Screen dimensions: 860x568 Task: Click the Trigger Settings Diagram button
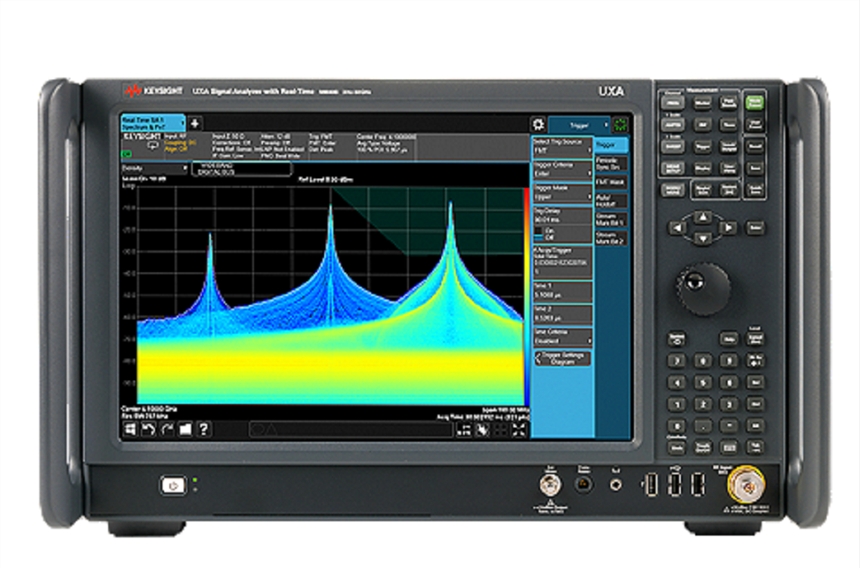pyautogui.click(x=562, y=358)
